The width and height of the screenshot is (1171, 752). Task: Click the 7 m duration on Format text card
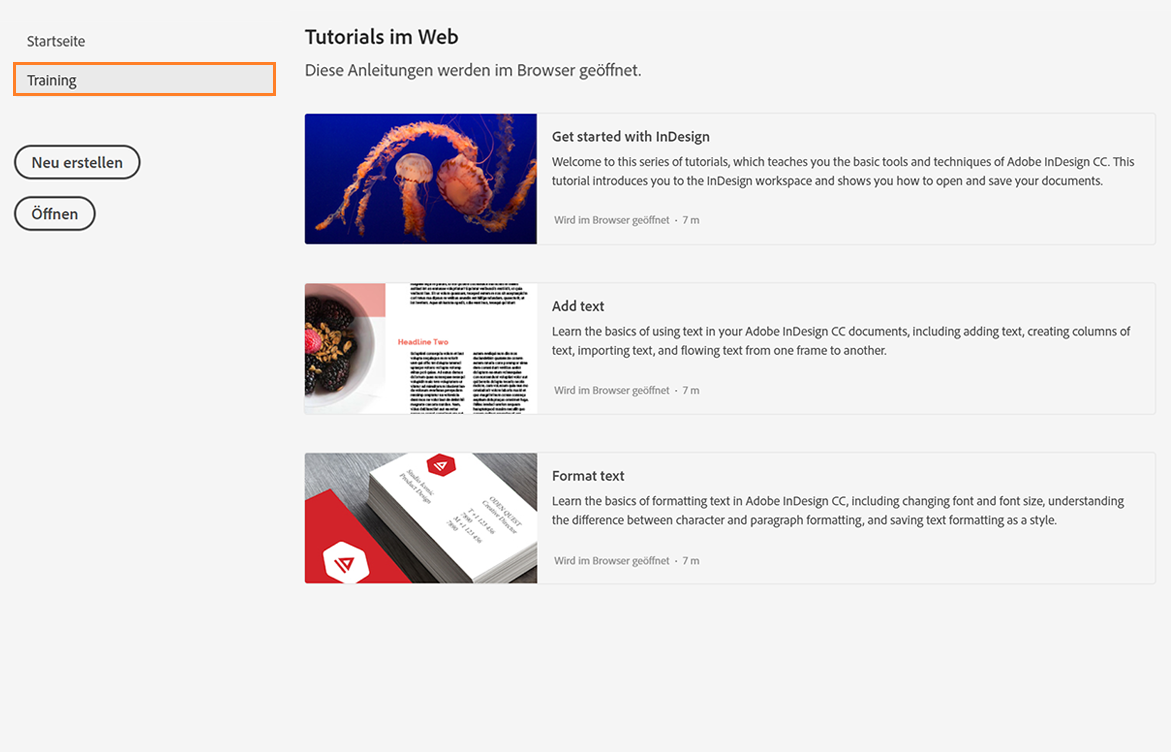point(691,561)
